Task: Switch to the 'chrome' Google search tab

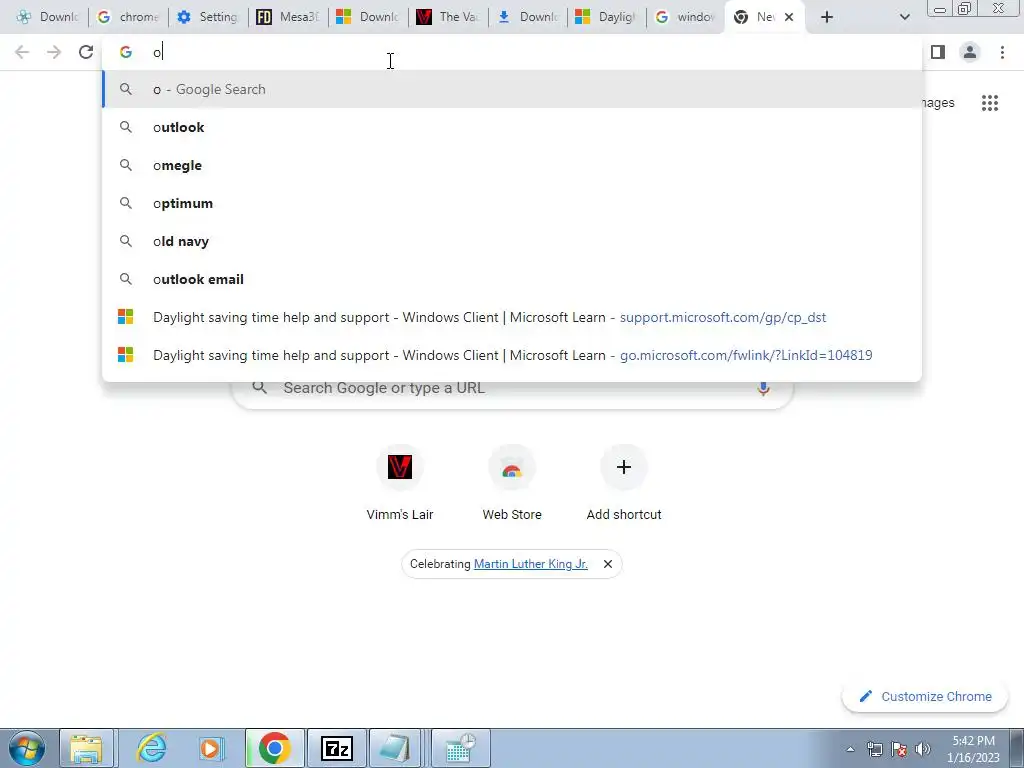Action: point(129,17)
